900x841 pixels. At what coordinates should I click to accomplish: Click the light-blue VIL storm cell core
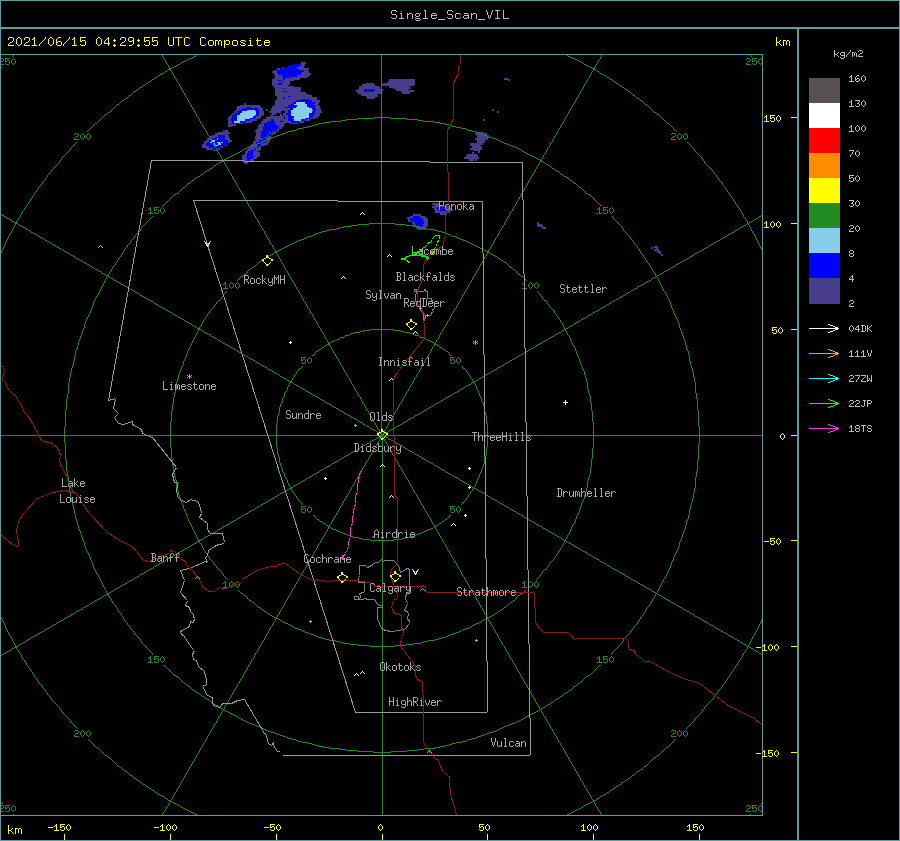301,111
